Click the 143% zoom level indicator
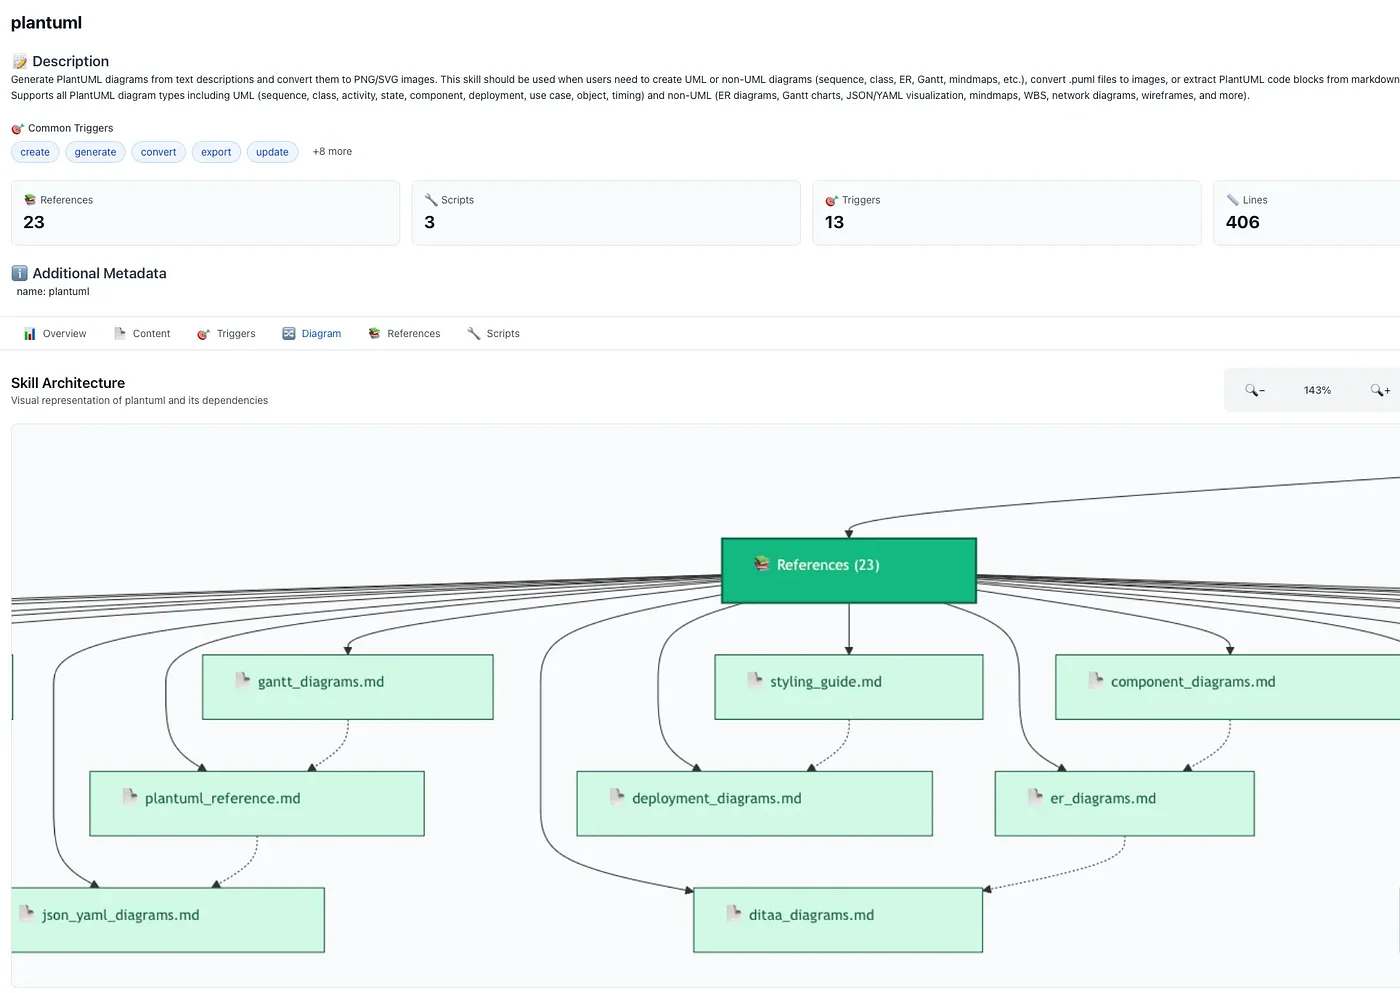The image size is (1400, 993). (x=1317, y=390)
